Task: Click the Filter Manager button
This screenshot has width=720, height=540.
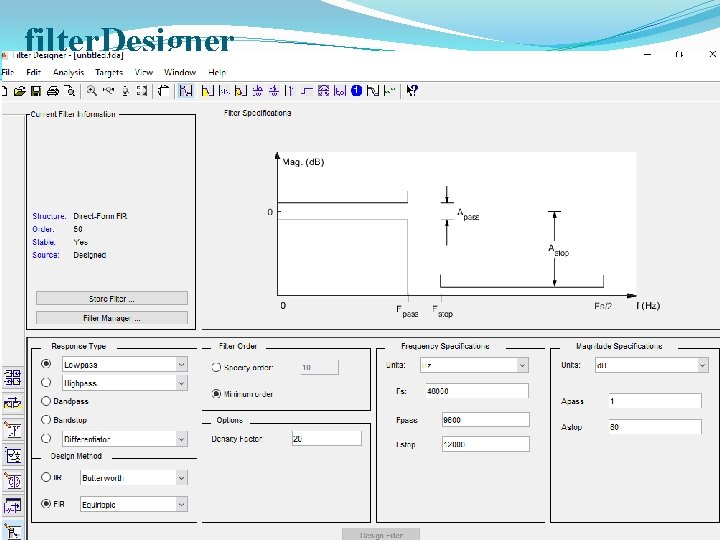Action: click(112, 318)
